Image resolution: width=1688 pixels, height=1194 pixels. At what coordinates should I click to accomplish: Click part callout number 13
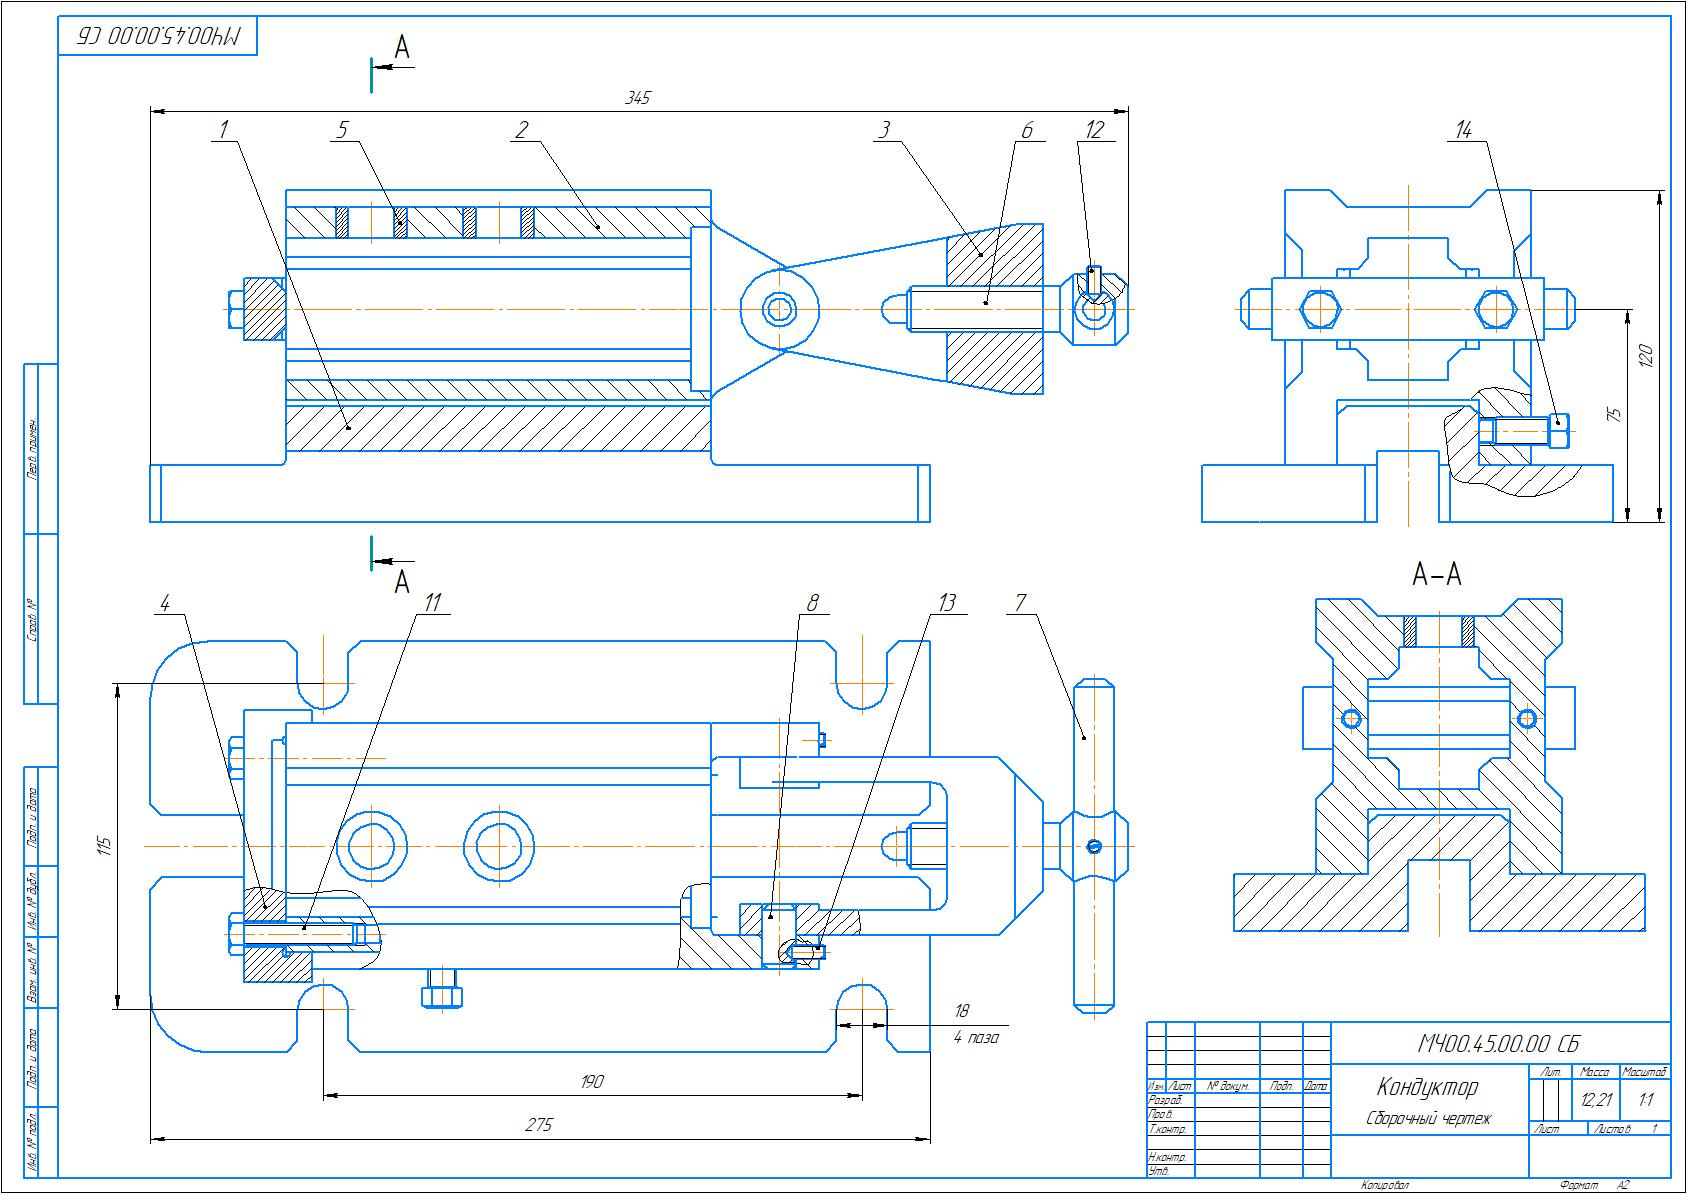(x=945, y=602)
